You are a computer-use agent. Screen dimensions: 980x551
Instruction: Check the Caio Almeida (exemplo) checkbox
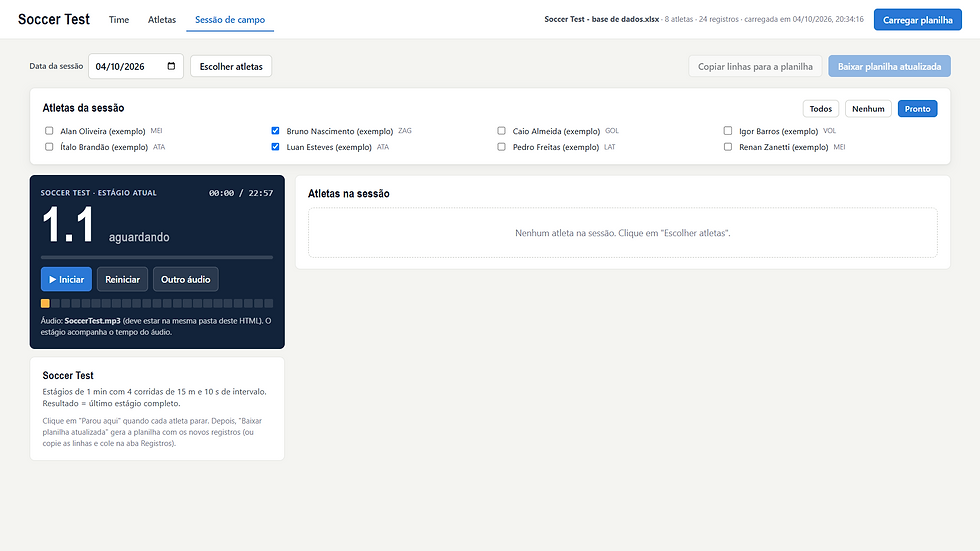point(501,131)
